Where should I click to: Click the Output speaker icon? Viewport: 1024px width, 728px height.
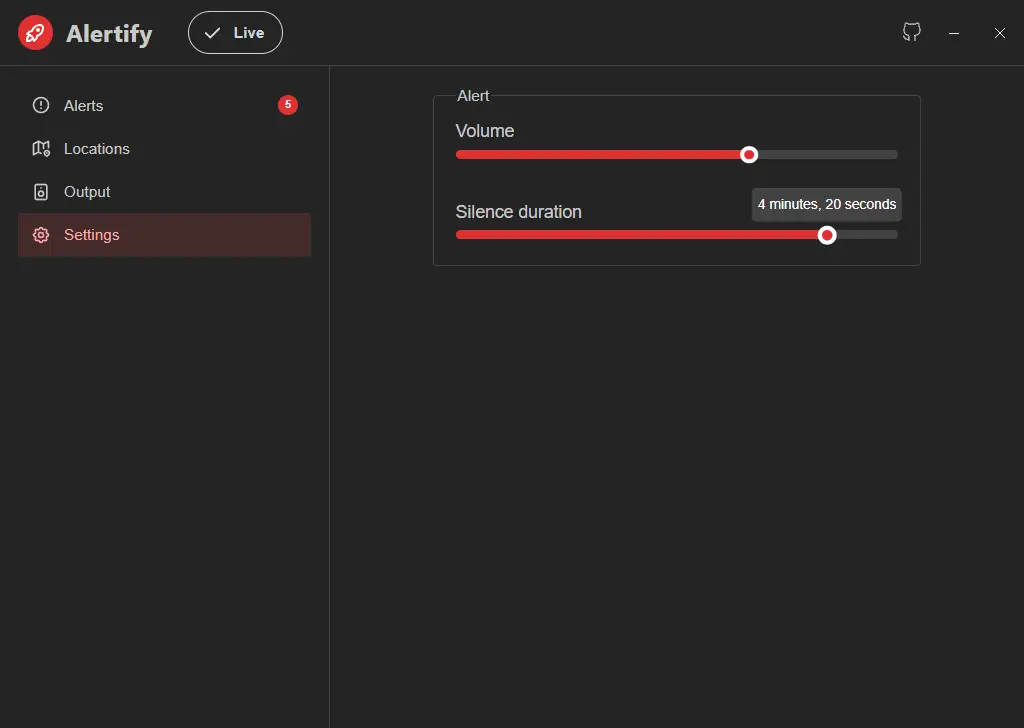tap(41, 191)
